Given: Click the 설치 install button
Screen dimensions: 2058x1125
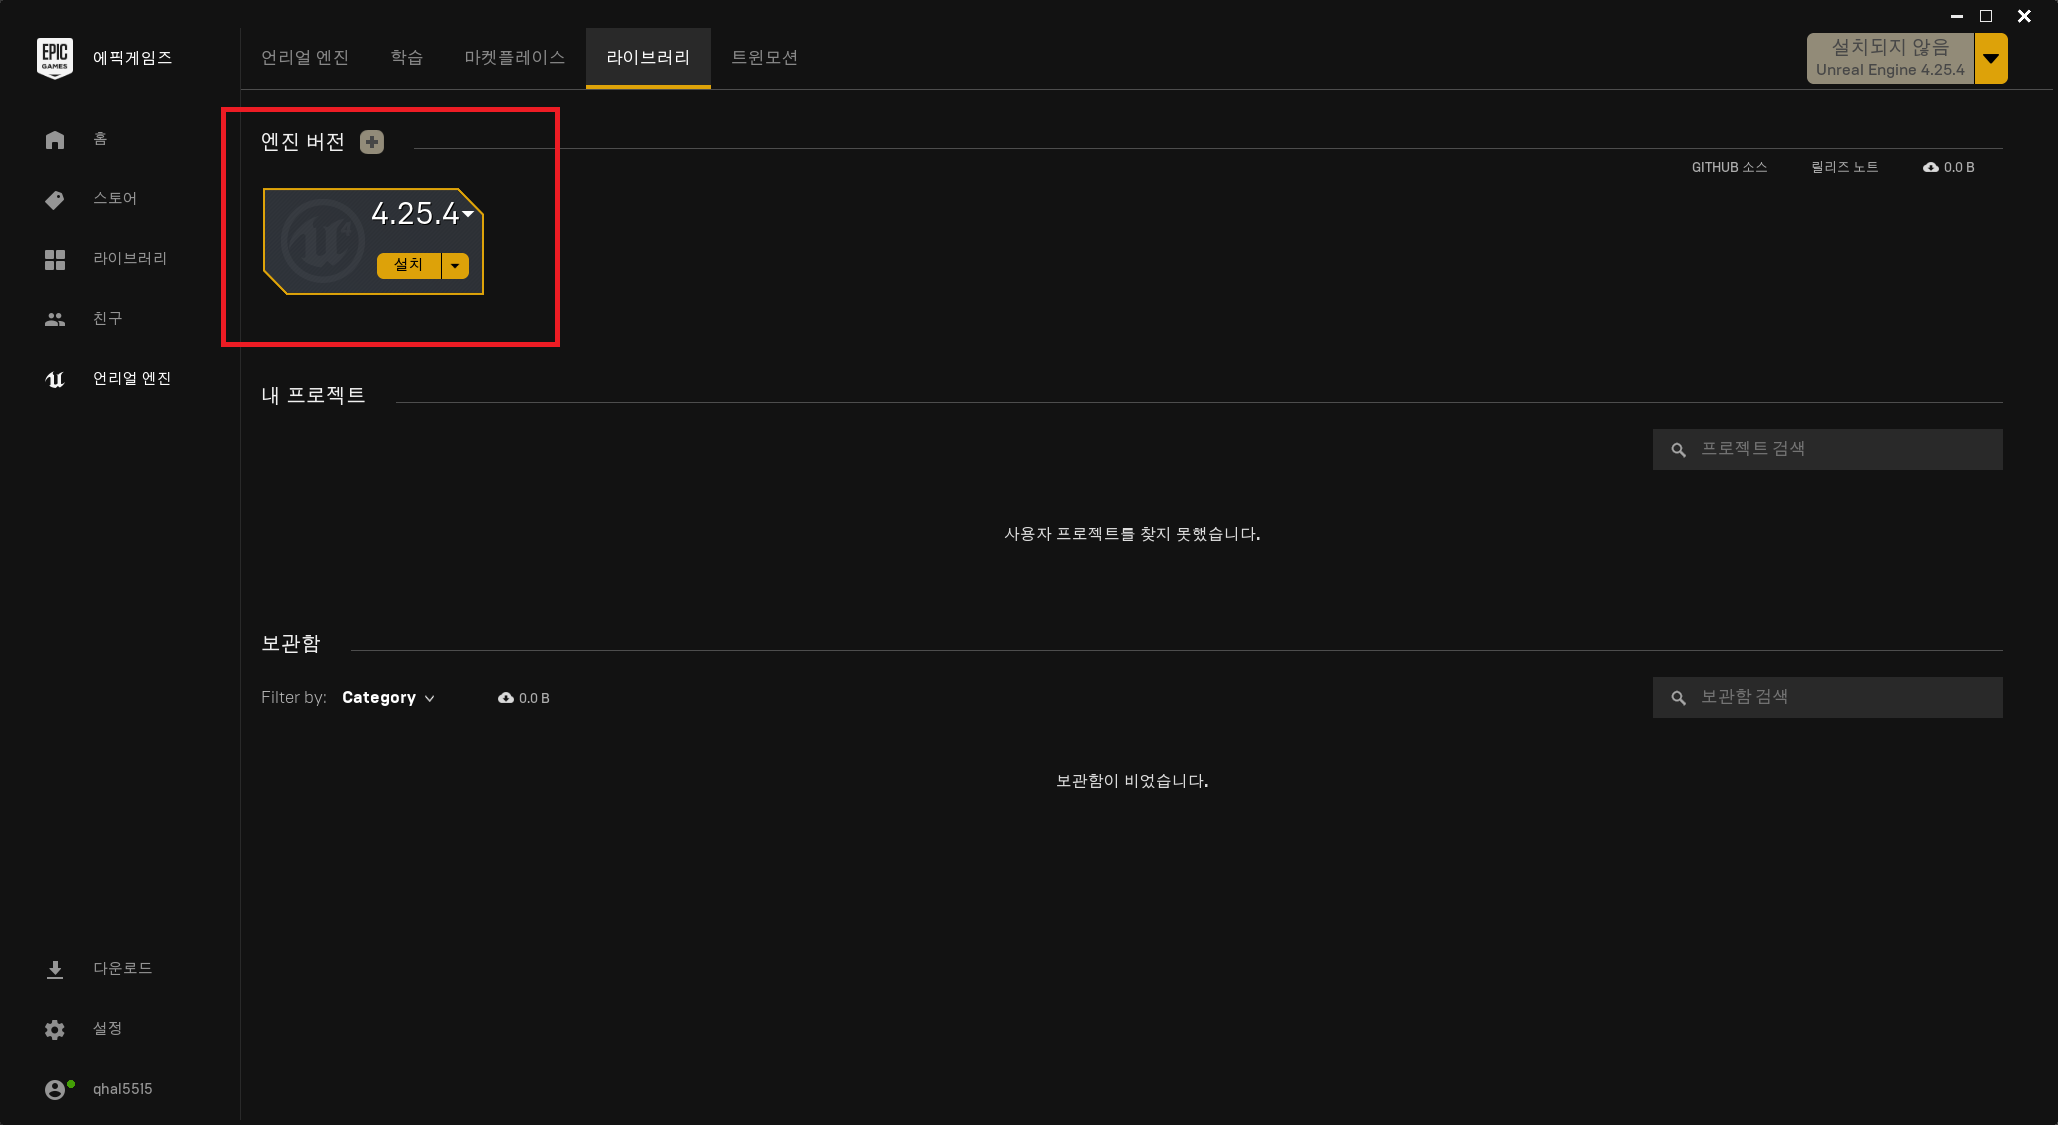Looking at the screenshot, I should pos(408,265).
